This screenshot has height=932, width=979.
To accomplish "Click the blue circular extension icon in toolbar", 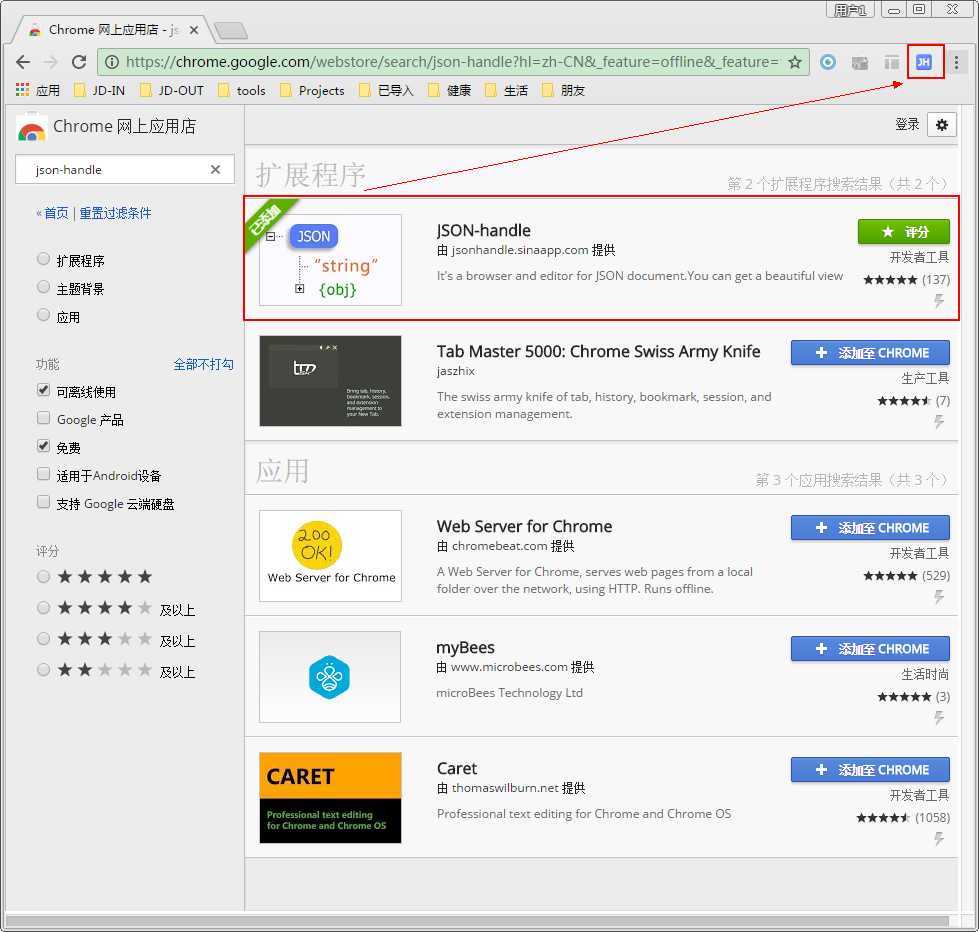I will point(828,62).
